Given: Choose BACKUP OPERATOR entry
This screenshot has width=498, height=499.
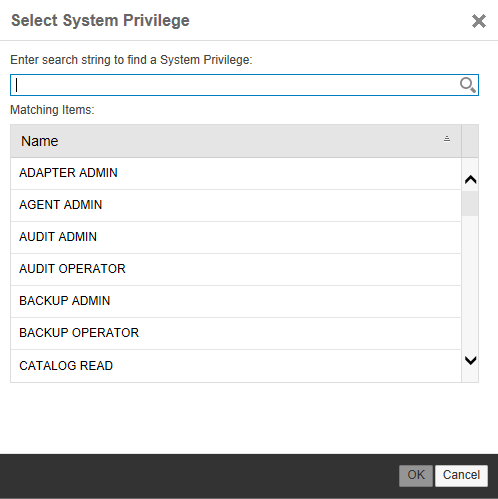Looking at the screenshot, I should (236, 333).
